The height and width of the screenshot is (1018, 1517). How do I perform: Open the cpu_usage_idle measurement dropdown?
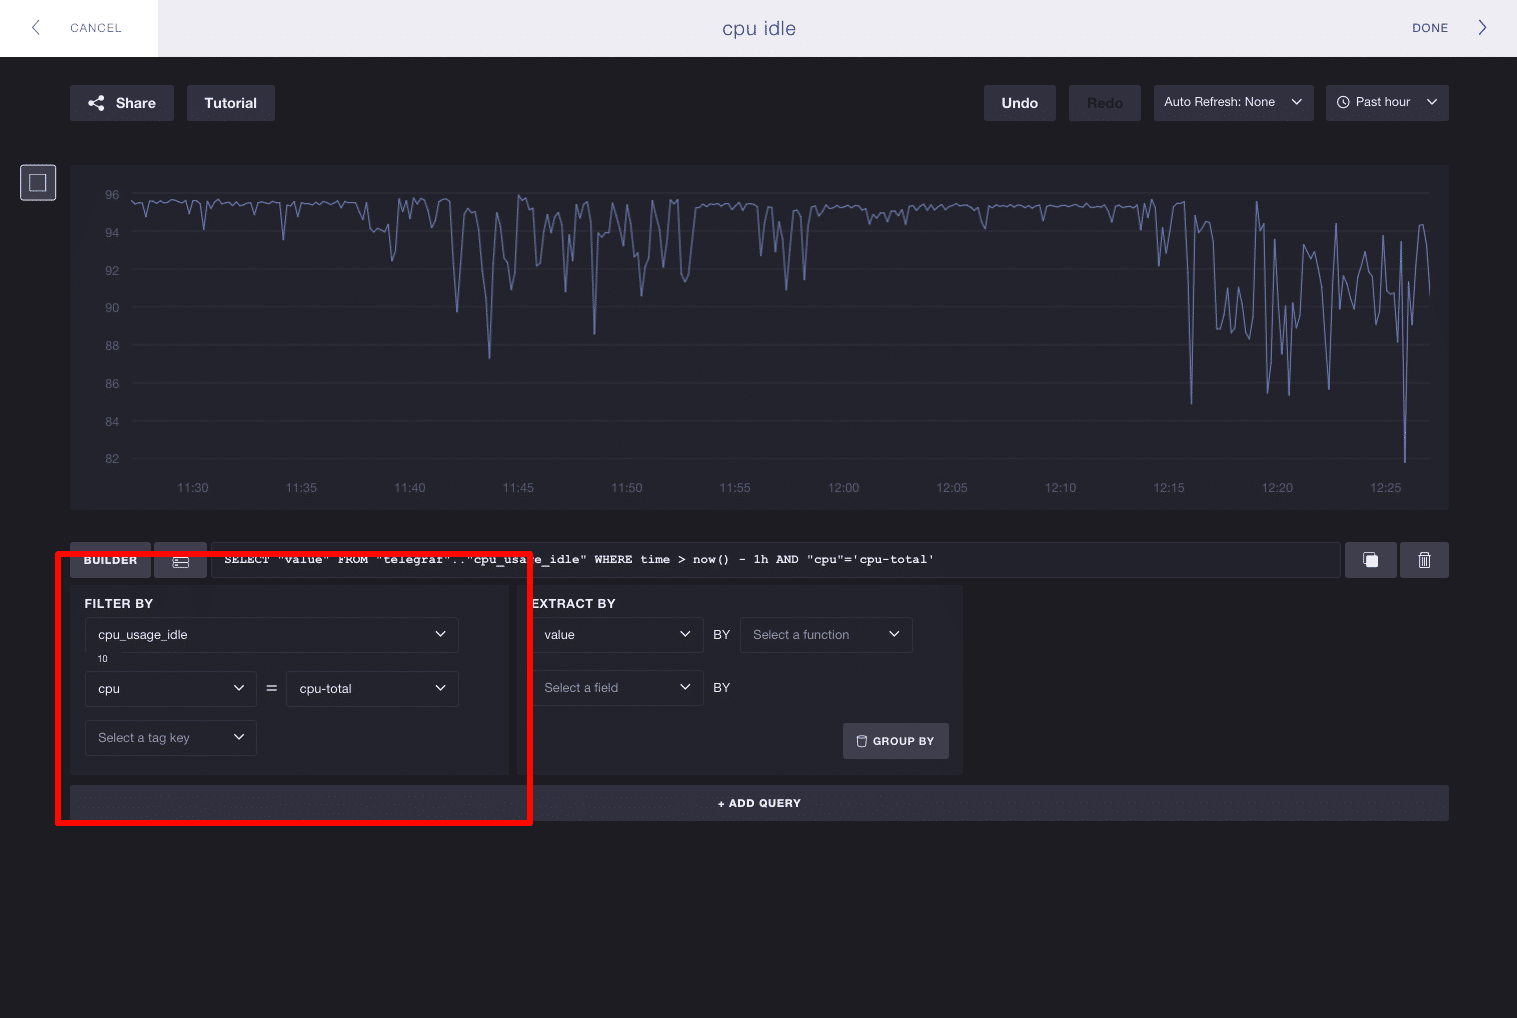pos(271,635)
